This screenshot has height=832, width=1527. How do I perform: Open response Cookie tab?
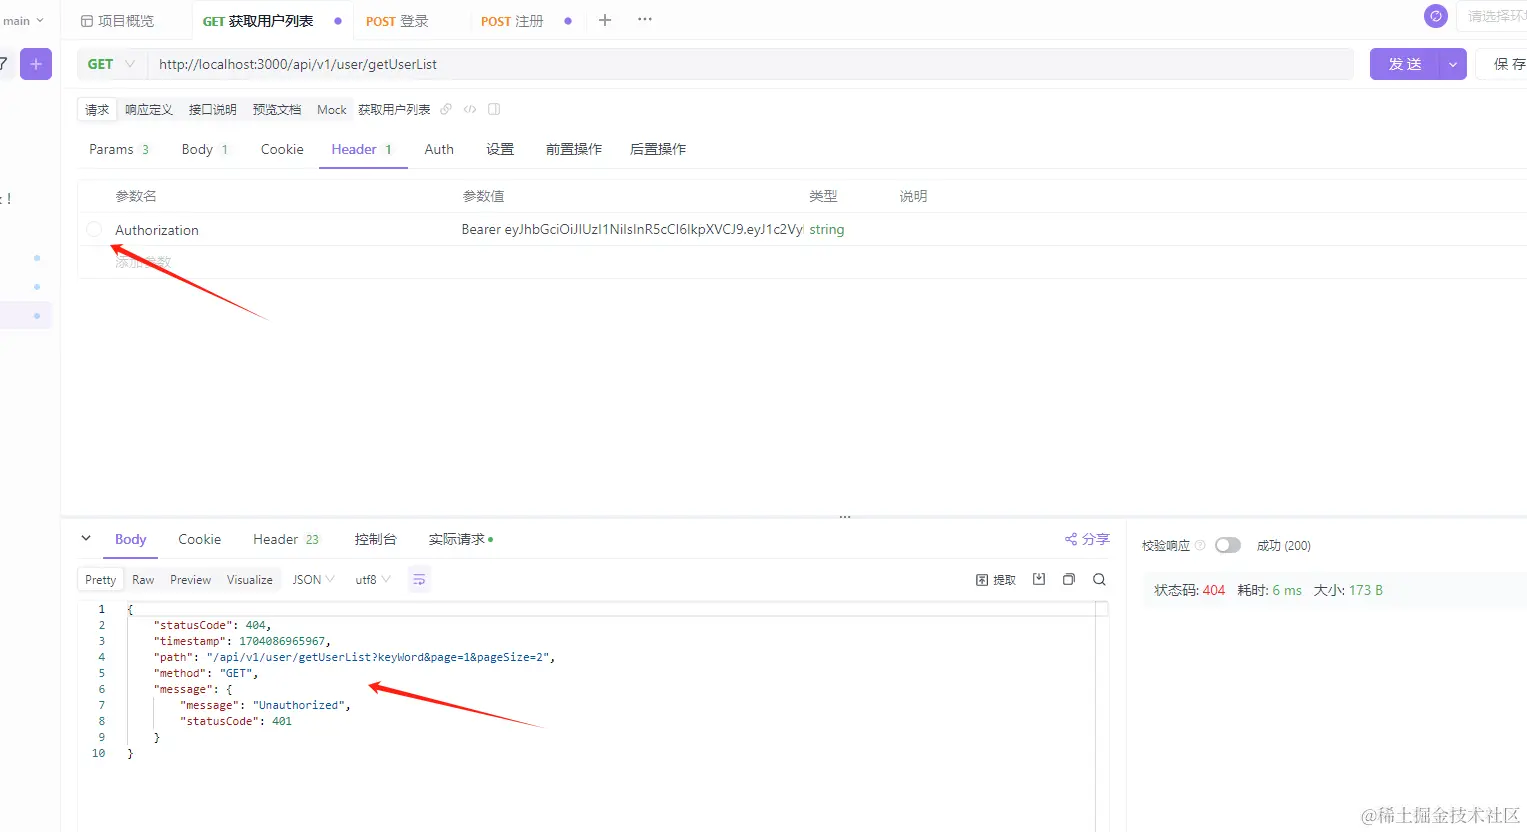[x=200, y=539]
